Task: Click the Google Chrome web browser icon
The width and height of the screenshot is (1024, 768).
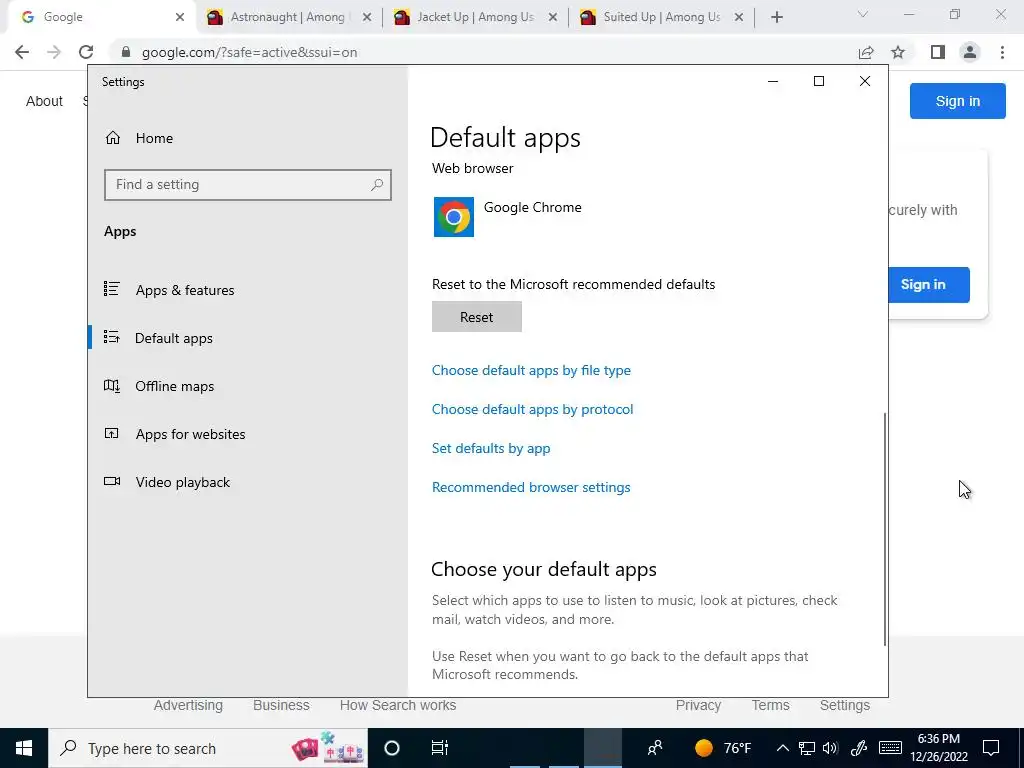Action: [454, 217]
